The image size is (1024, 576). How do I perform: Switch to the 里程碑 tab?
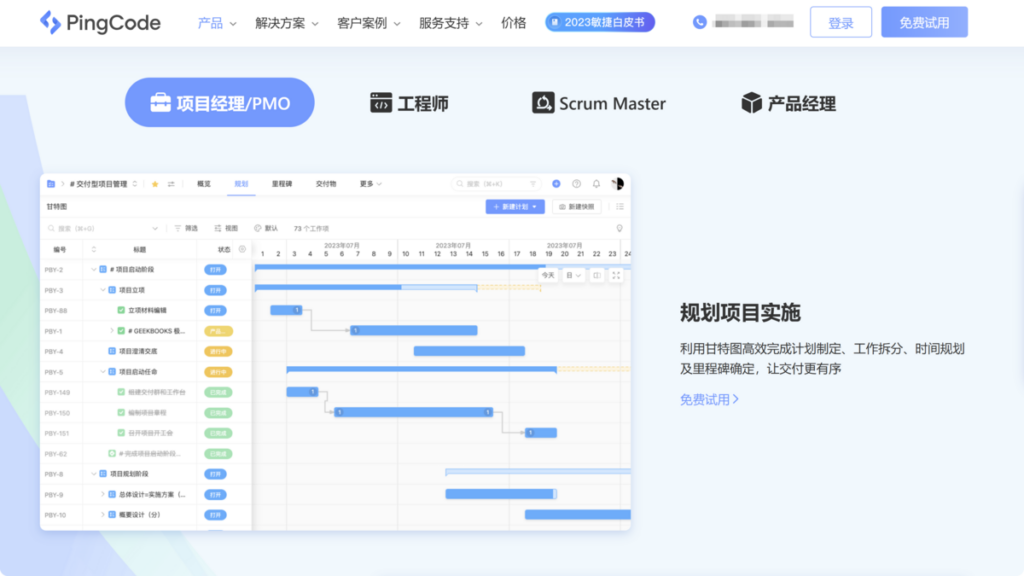coord(284,183)
